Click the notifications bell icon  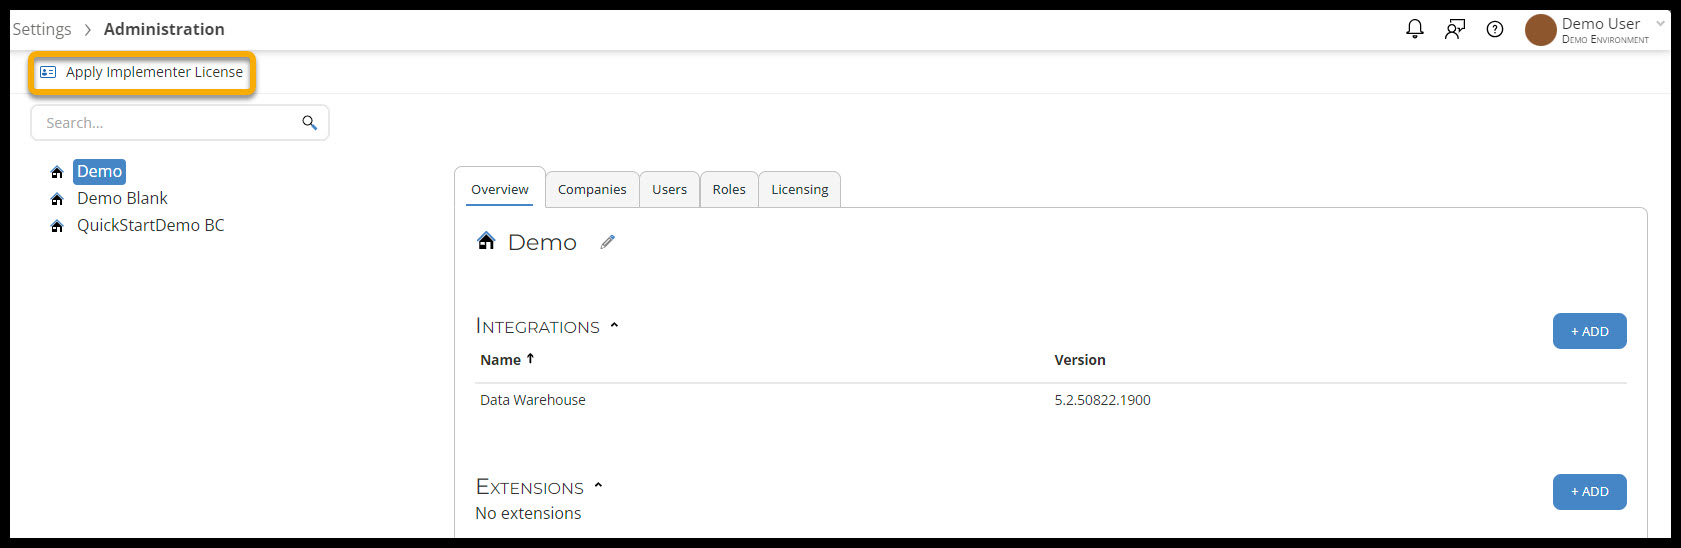pyautogui.click(x=1414, y=29)
